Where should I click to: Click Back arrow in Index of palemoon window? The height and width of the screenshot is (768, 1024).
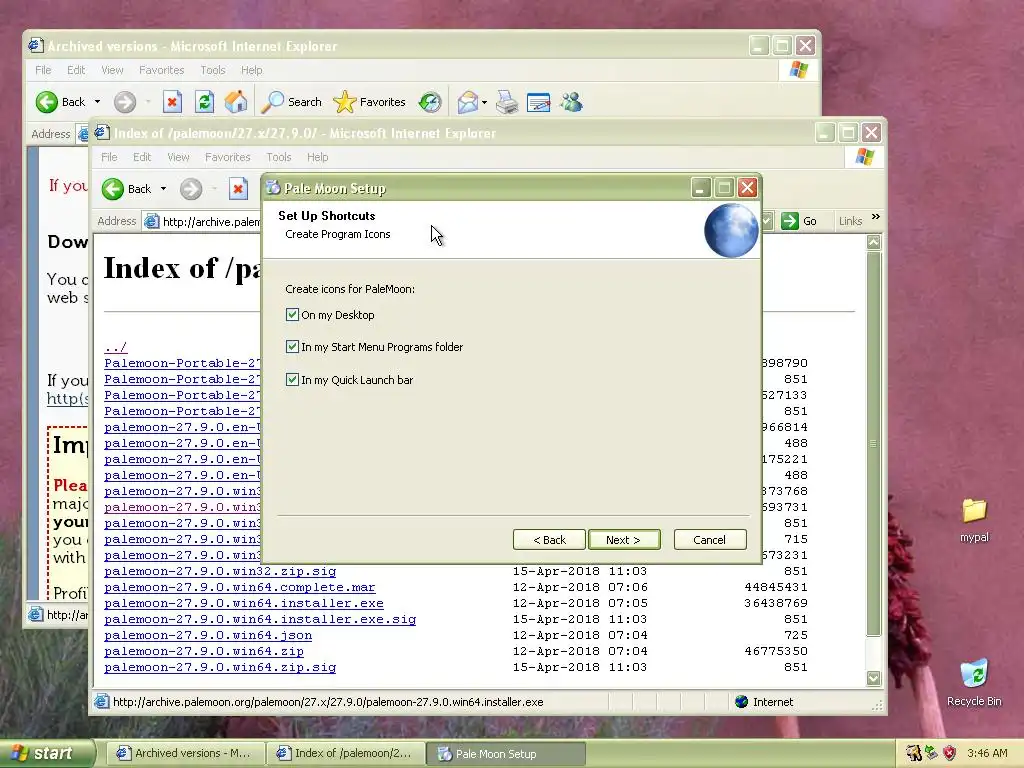pyautogui.click(x=113, y=189)
